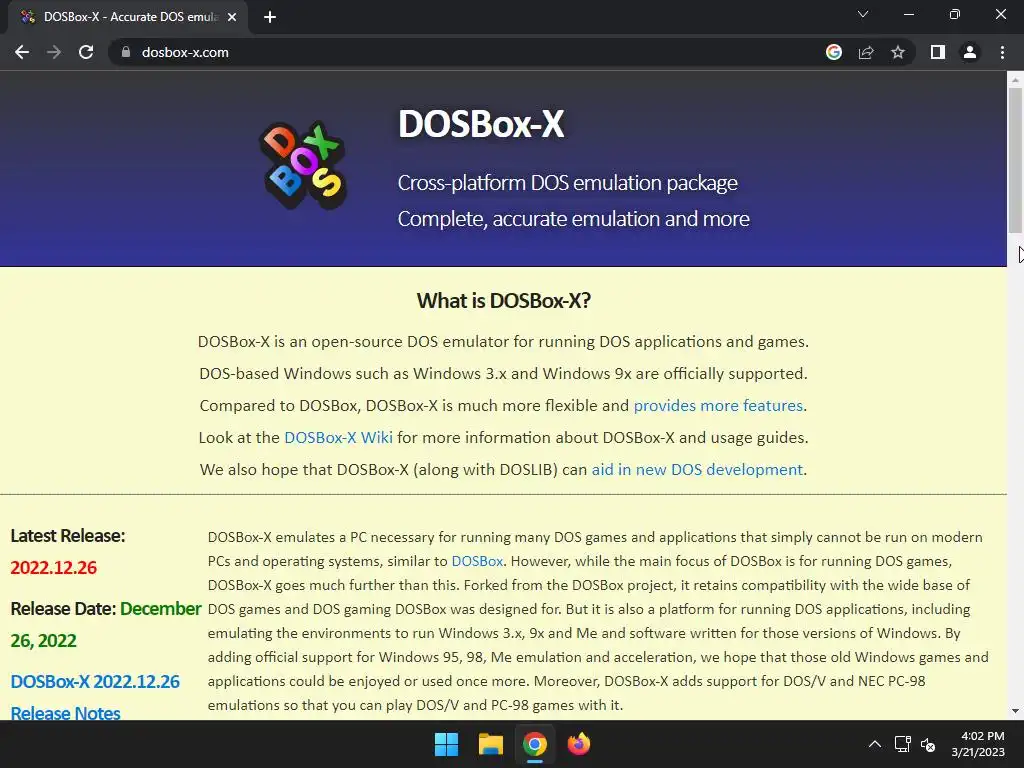
Task: Close the DOSBox-X tab
Action: point(232,17)
